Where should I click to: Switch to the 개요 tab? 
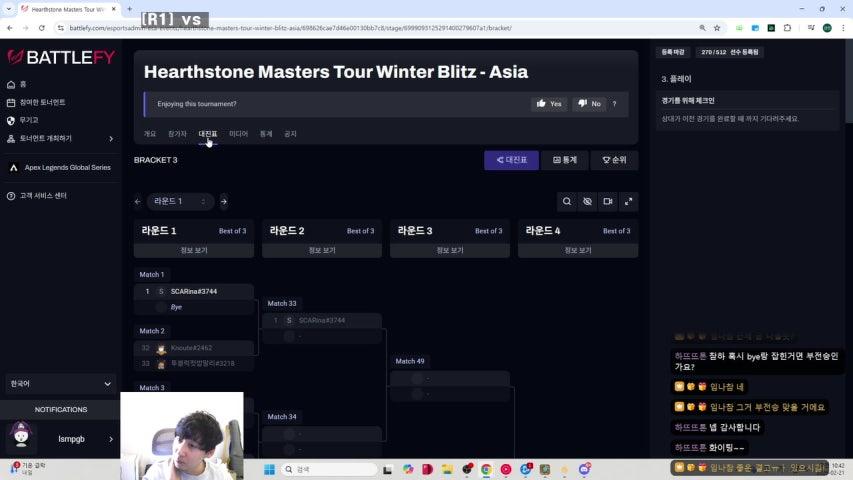coord(150,134)
